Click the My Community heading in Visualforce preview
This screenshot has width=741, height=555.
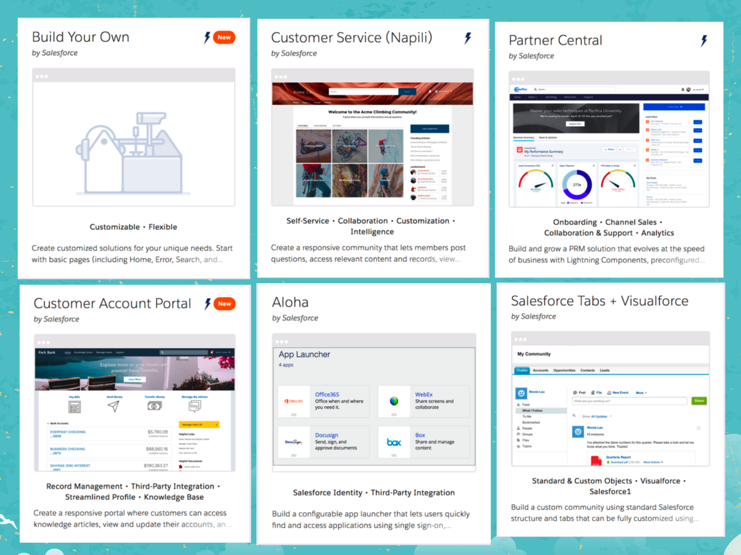click(x=534, y=354)
